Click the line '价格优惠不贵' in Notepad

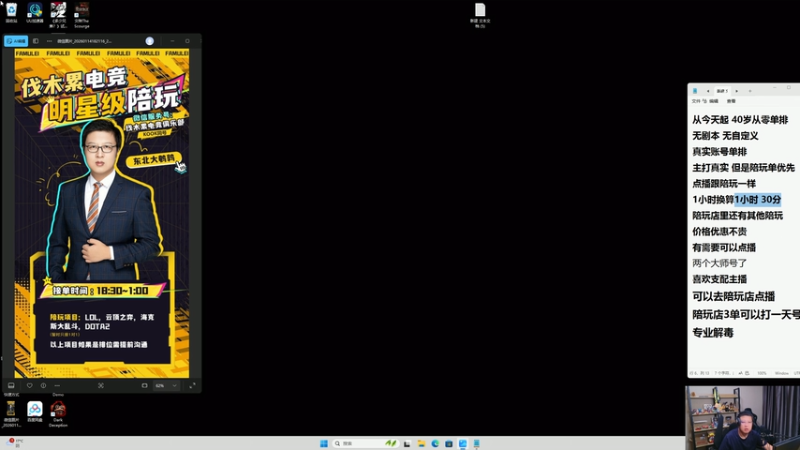pos(719,232)
